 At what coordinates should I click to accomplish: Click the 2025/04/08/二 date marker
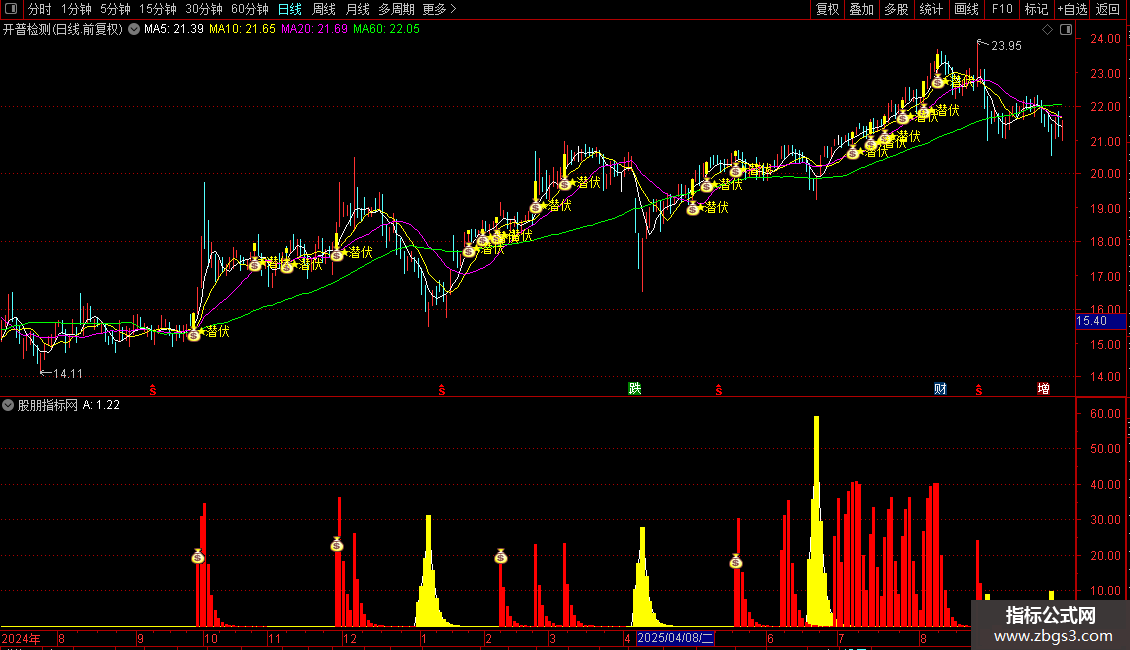(675, 638)
